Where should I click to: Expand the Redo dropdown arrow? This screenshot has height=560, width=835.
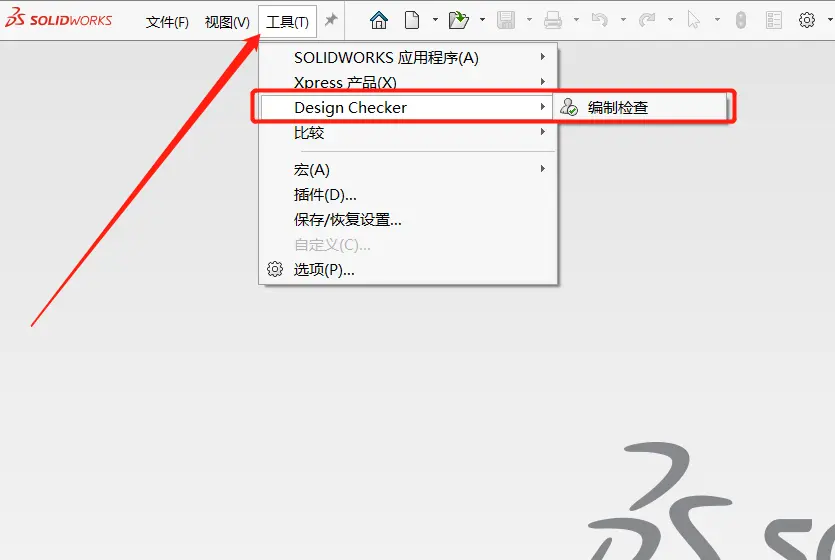670,20
